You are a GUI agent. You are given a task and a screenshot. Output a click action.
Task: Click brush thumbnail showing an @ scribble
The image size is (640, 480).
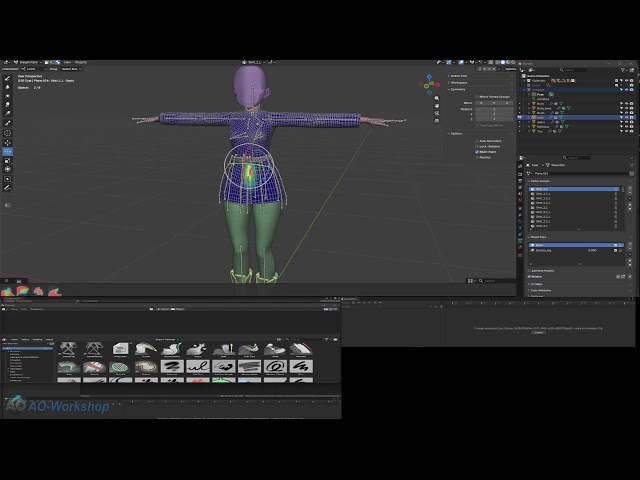(275, 367)
